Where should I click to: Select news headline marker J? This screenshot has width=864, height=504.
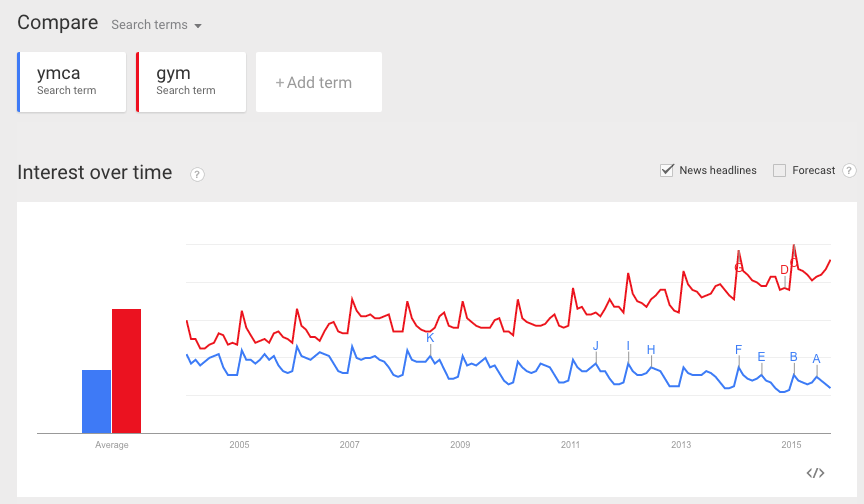click(x=596, y=346)
